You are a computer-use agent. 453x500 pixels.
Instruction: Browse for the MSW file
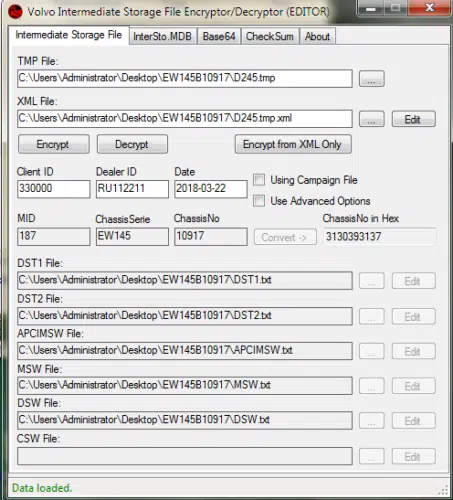(372, 386)
